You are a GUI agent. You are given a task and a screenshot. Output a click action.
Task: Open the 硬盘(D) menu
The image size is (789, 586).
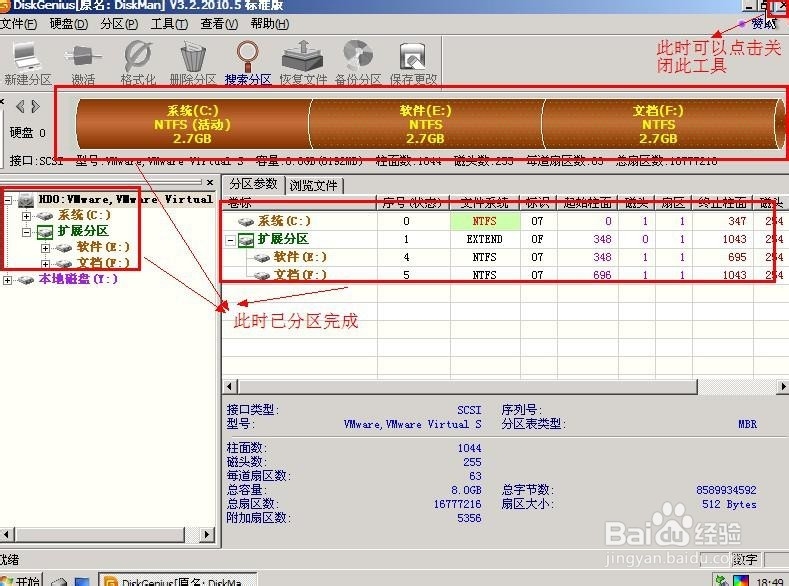click(x=68, y=24)
